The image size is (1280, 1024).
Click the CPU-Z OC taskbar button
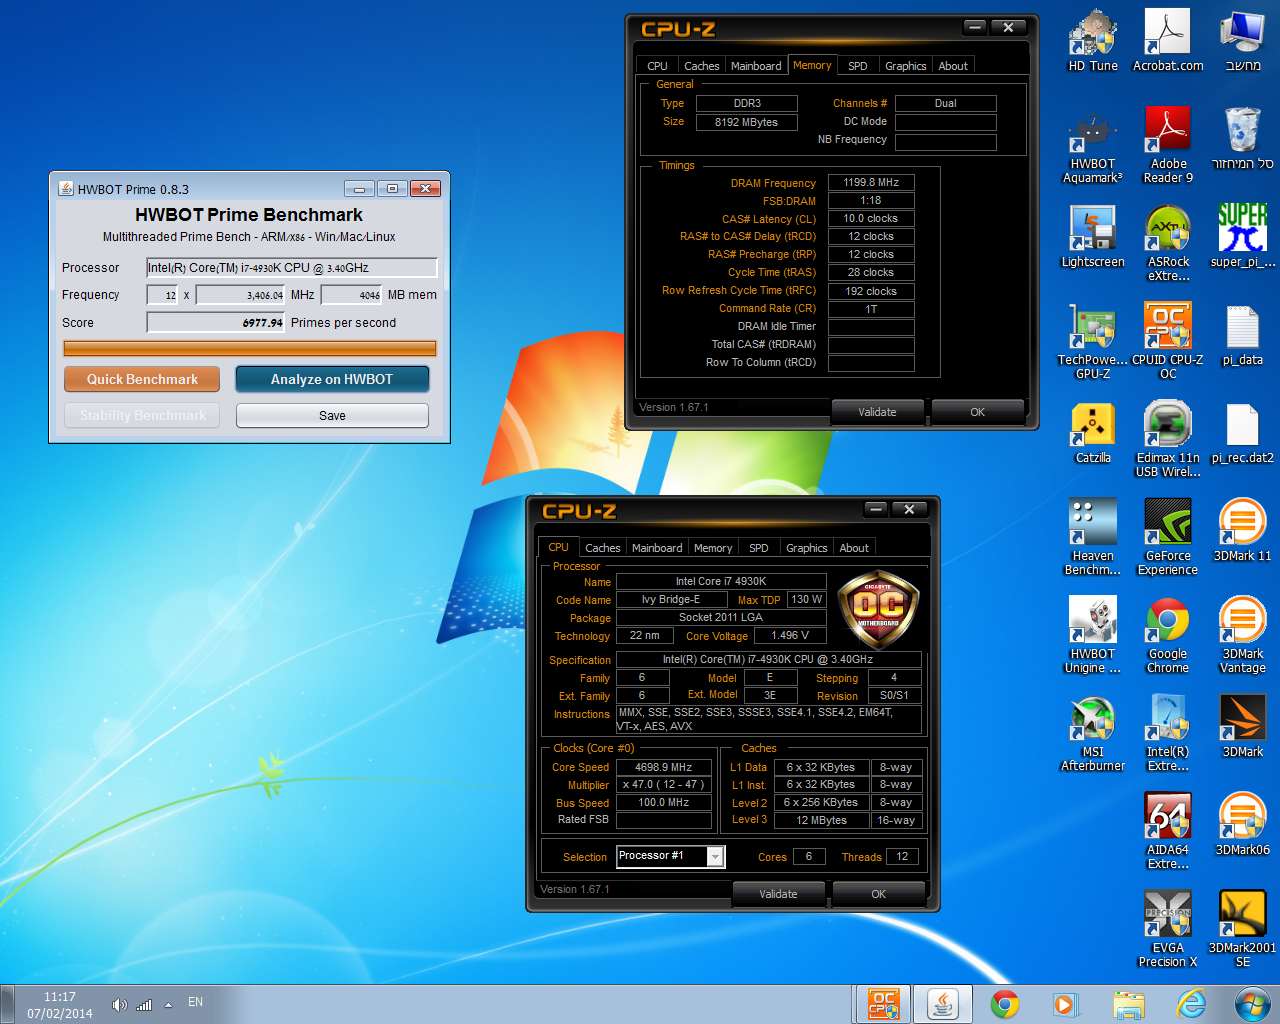tap(882, 1004)
